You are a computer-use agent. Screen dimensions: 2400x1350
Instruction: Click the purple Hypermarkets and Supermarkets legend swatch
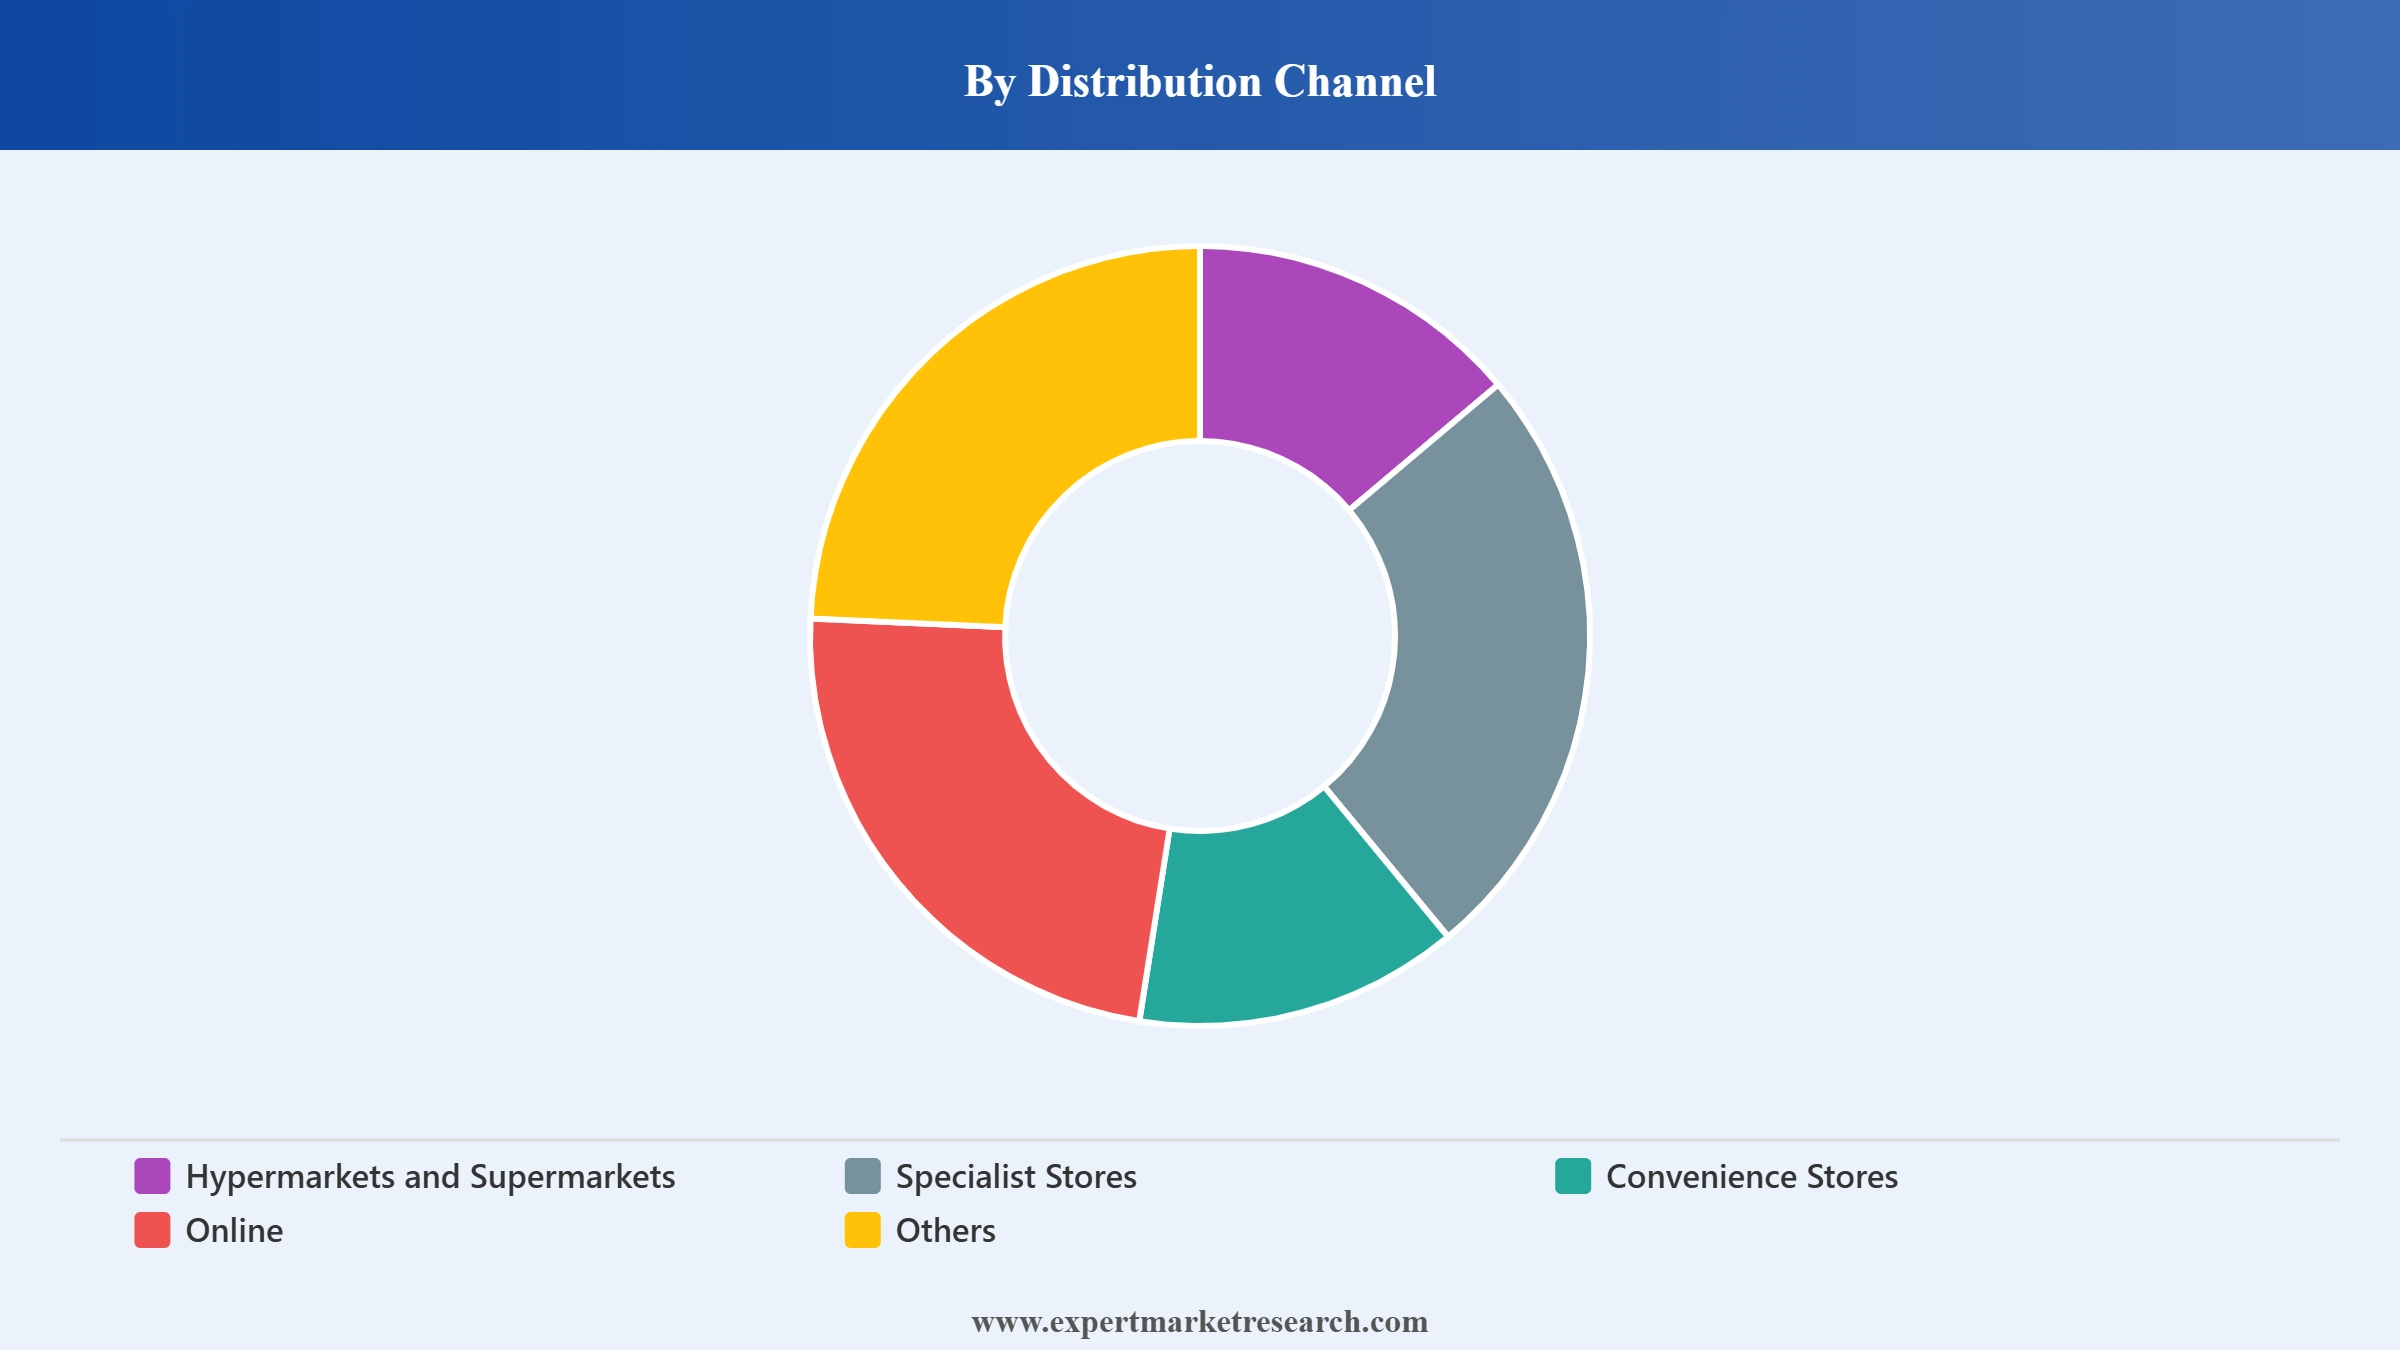(152, 1176)
